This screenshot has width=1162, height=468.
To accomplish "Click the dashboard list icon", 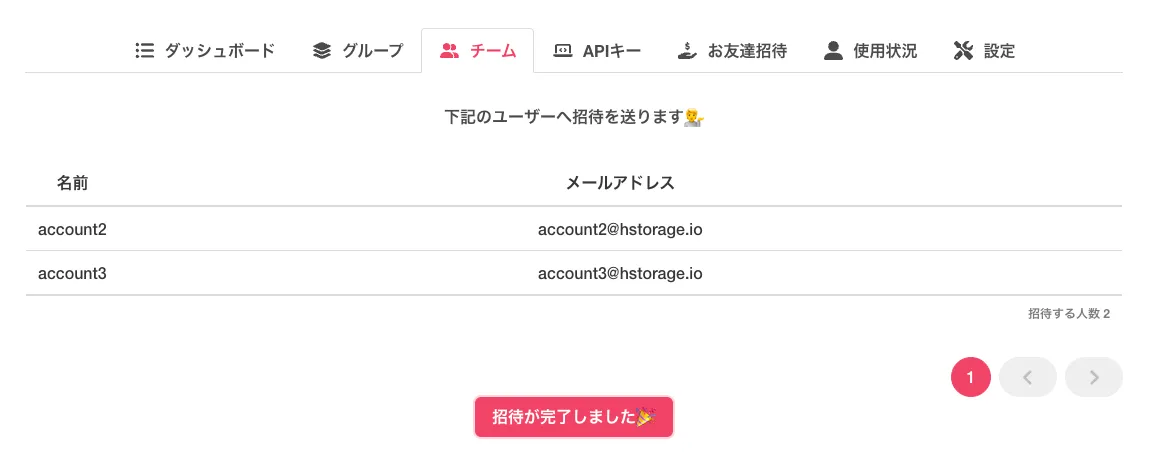I will pos(144,50).
